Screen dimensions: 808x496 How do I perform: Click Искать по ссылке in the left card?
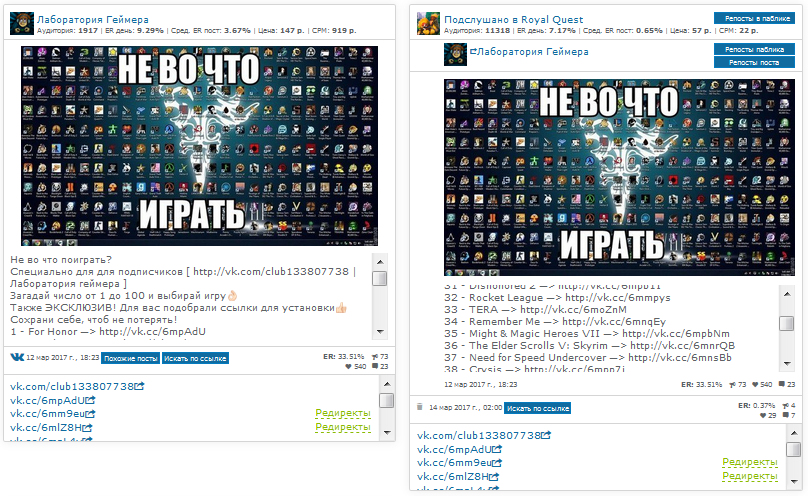pyautogui.click(x=195, y=358)
